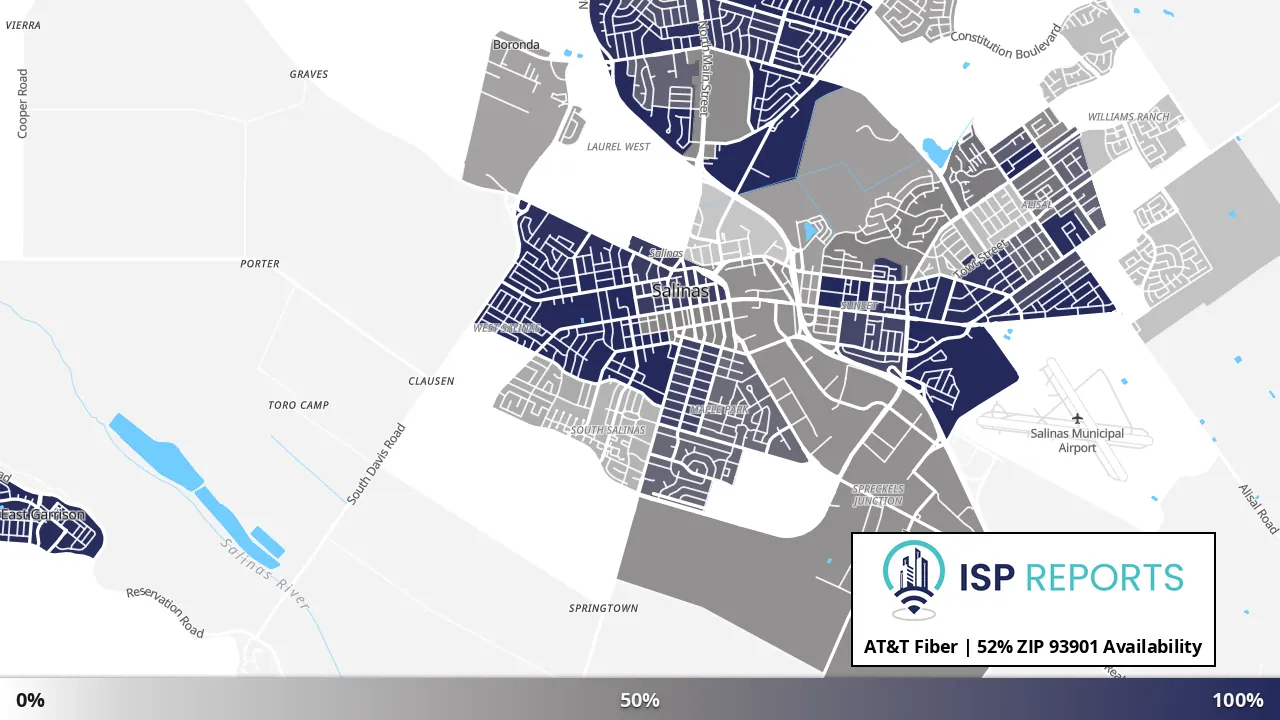Click the 'Cooper Road' label
This screenshot has width=1280, height=720.
coord(22,103)
